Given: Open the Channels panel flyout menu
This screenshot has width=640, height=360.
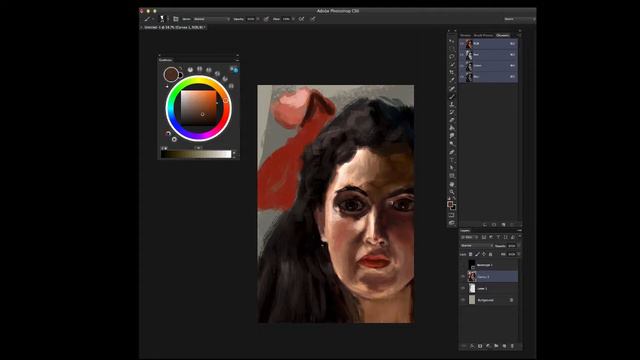Looking at the screenshot, I should click(x=519, y=35).
